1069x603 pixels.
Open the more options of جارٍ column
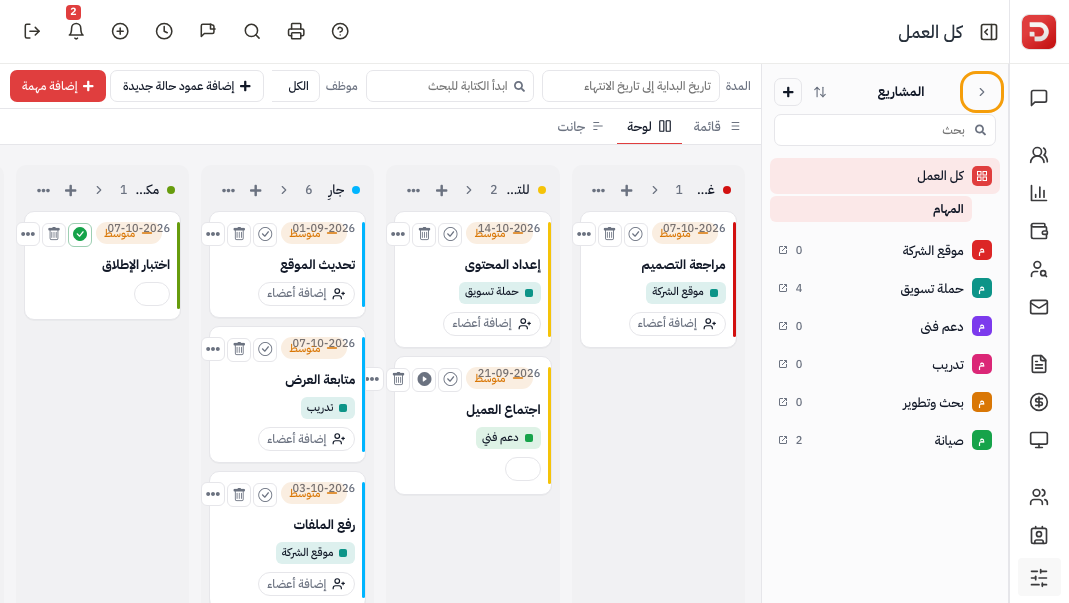[228, 190]
